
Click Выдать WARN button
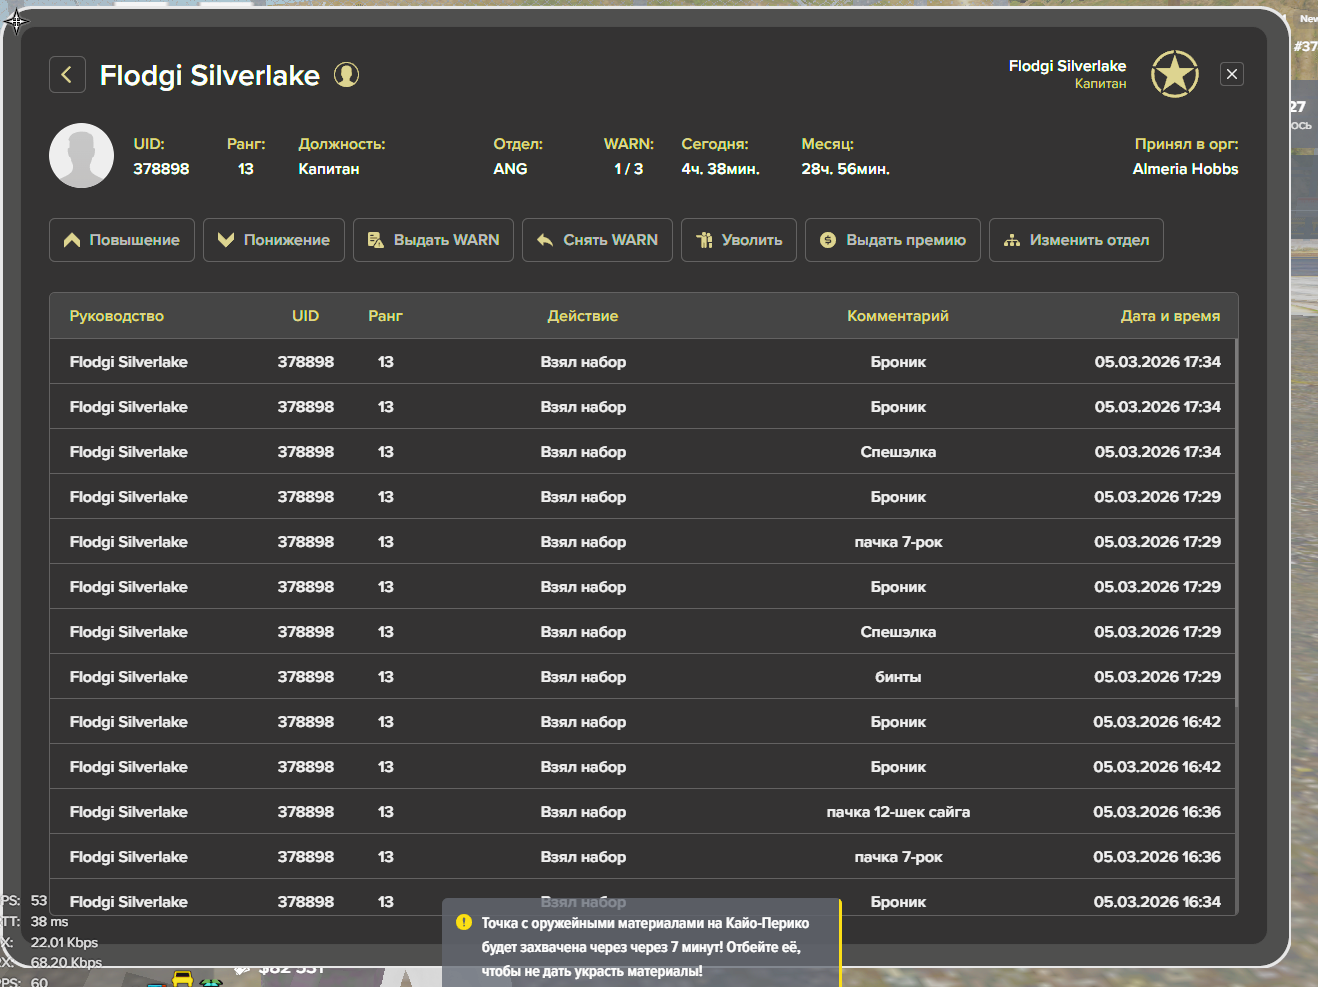pos(433,240)
